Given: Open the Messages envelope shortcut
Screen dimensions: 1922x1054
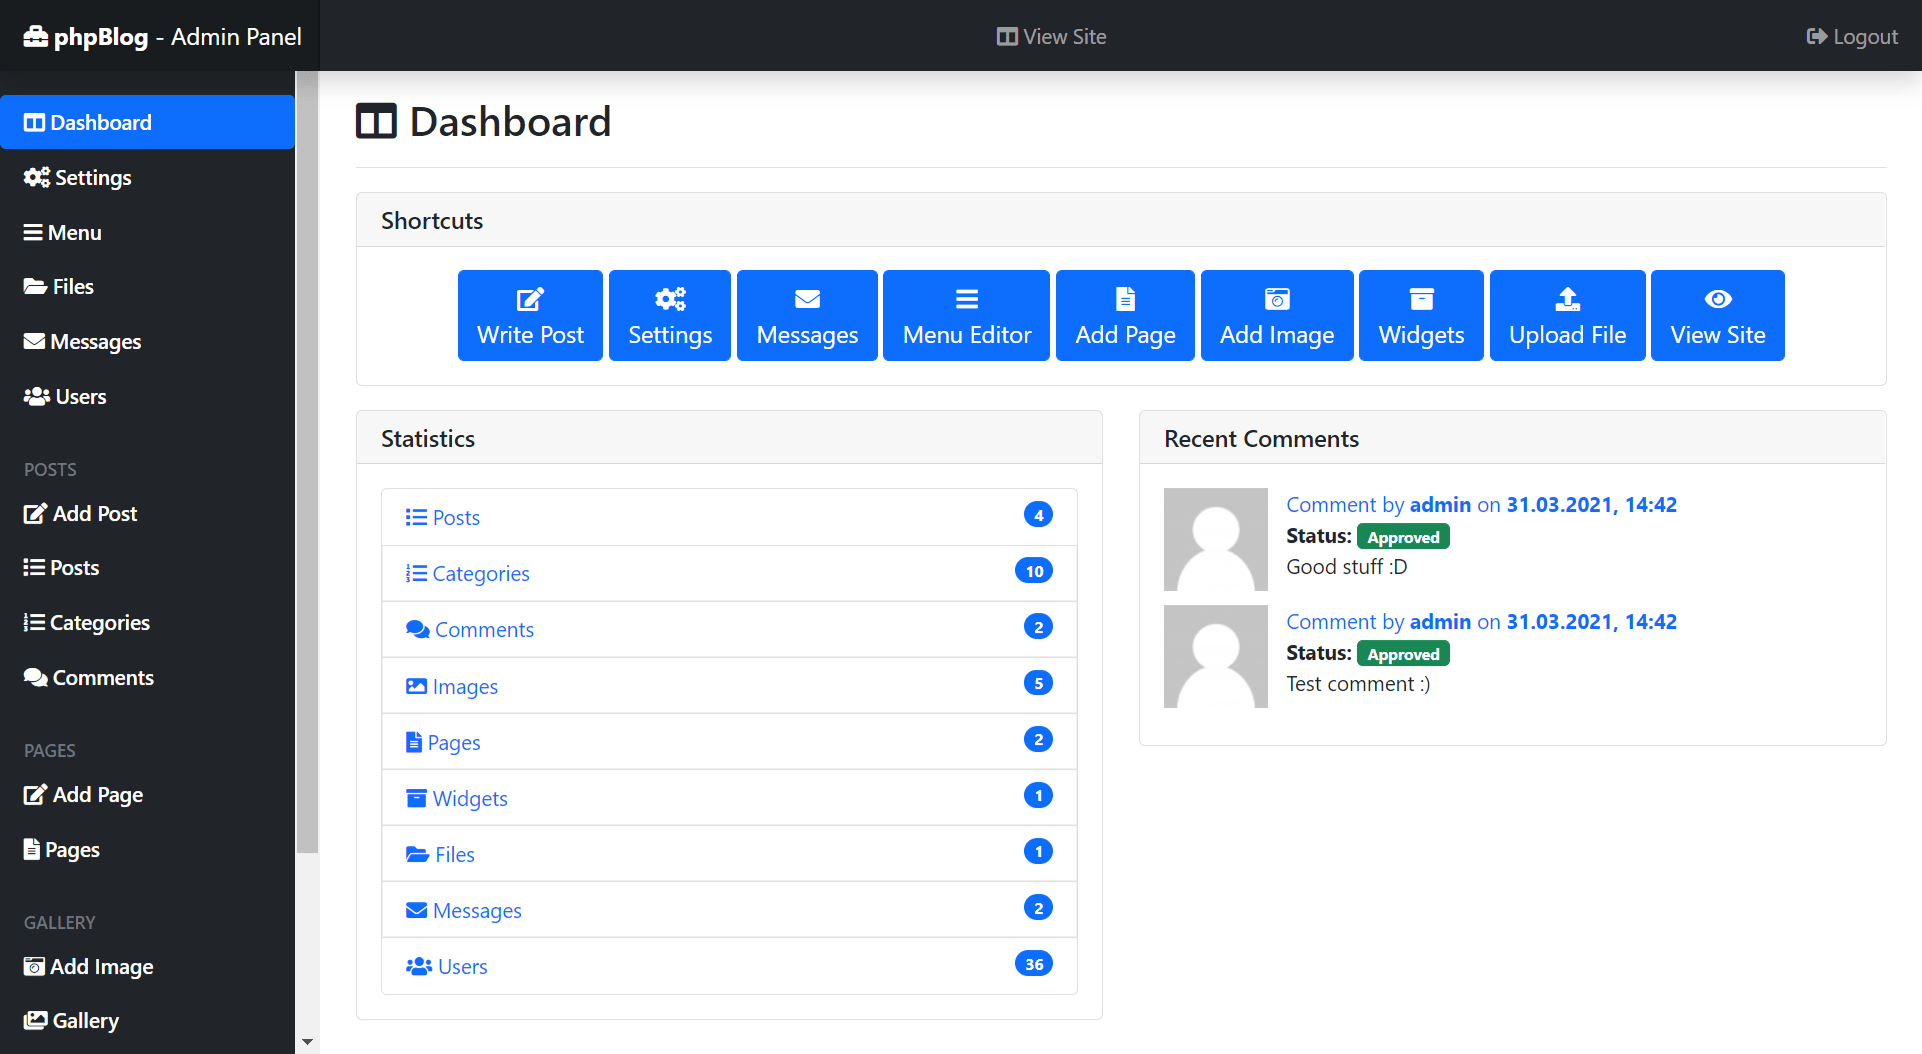Looking at the screenshot, I should (x=807, y=316).
